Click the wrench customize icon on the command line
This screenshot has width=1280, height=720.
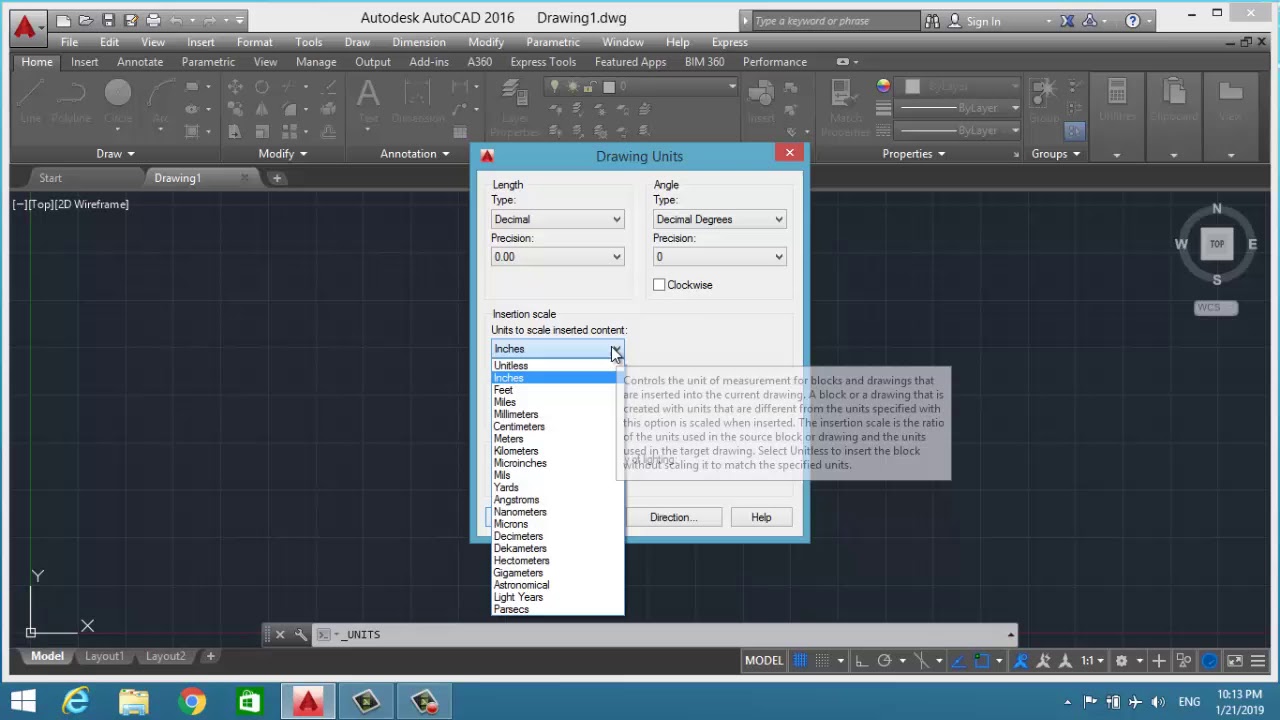(300, 634)
